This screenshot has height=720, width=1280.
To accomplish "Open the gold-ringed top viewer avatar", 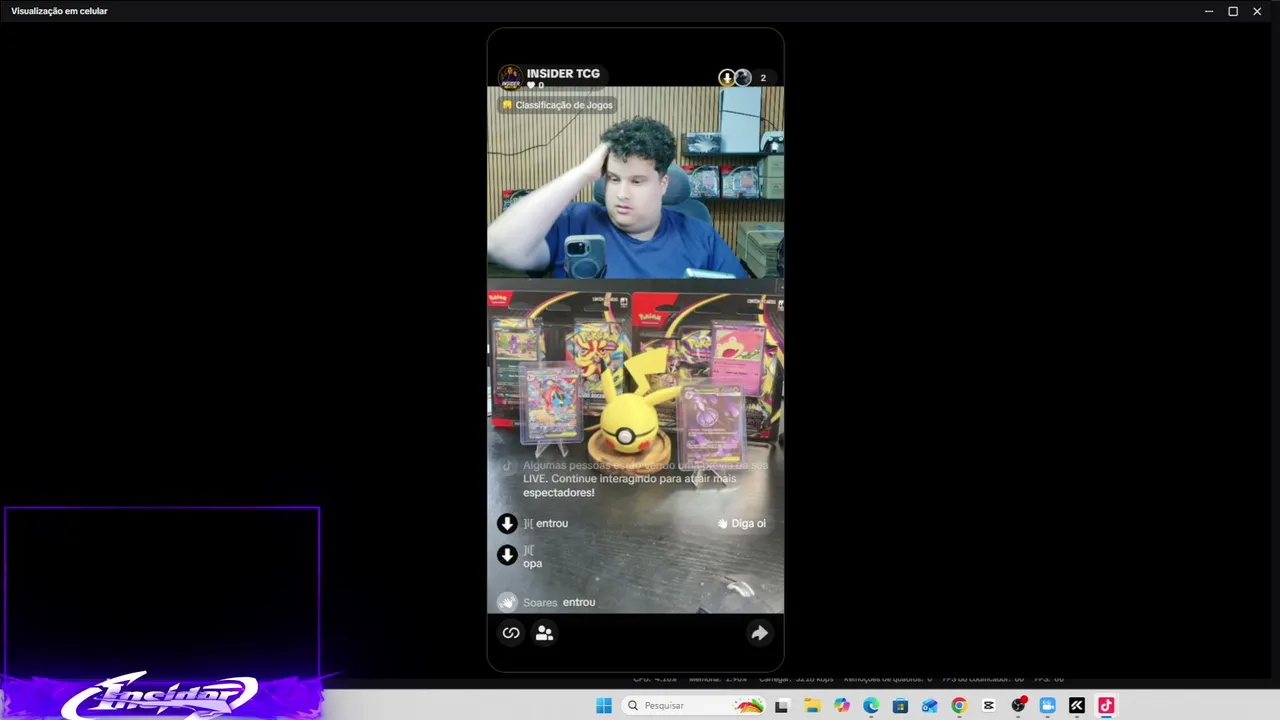I will 727,78.
